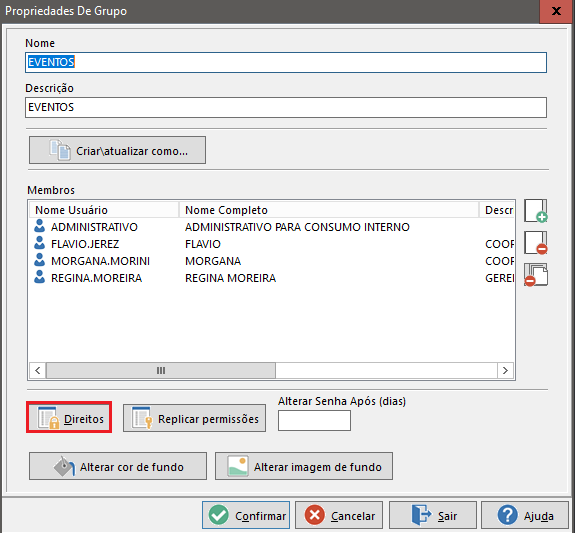This screenshot has height=533, width=575.
Task: Click Criar\atualizar como... button
Action: tap(117, 150)
